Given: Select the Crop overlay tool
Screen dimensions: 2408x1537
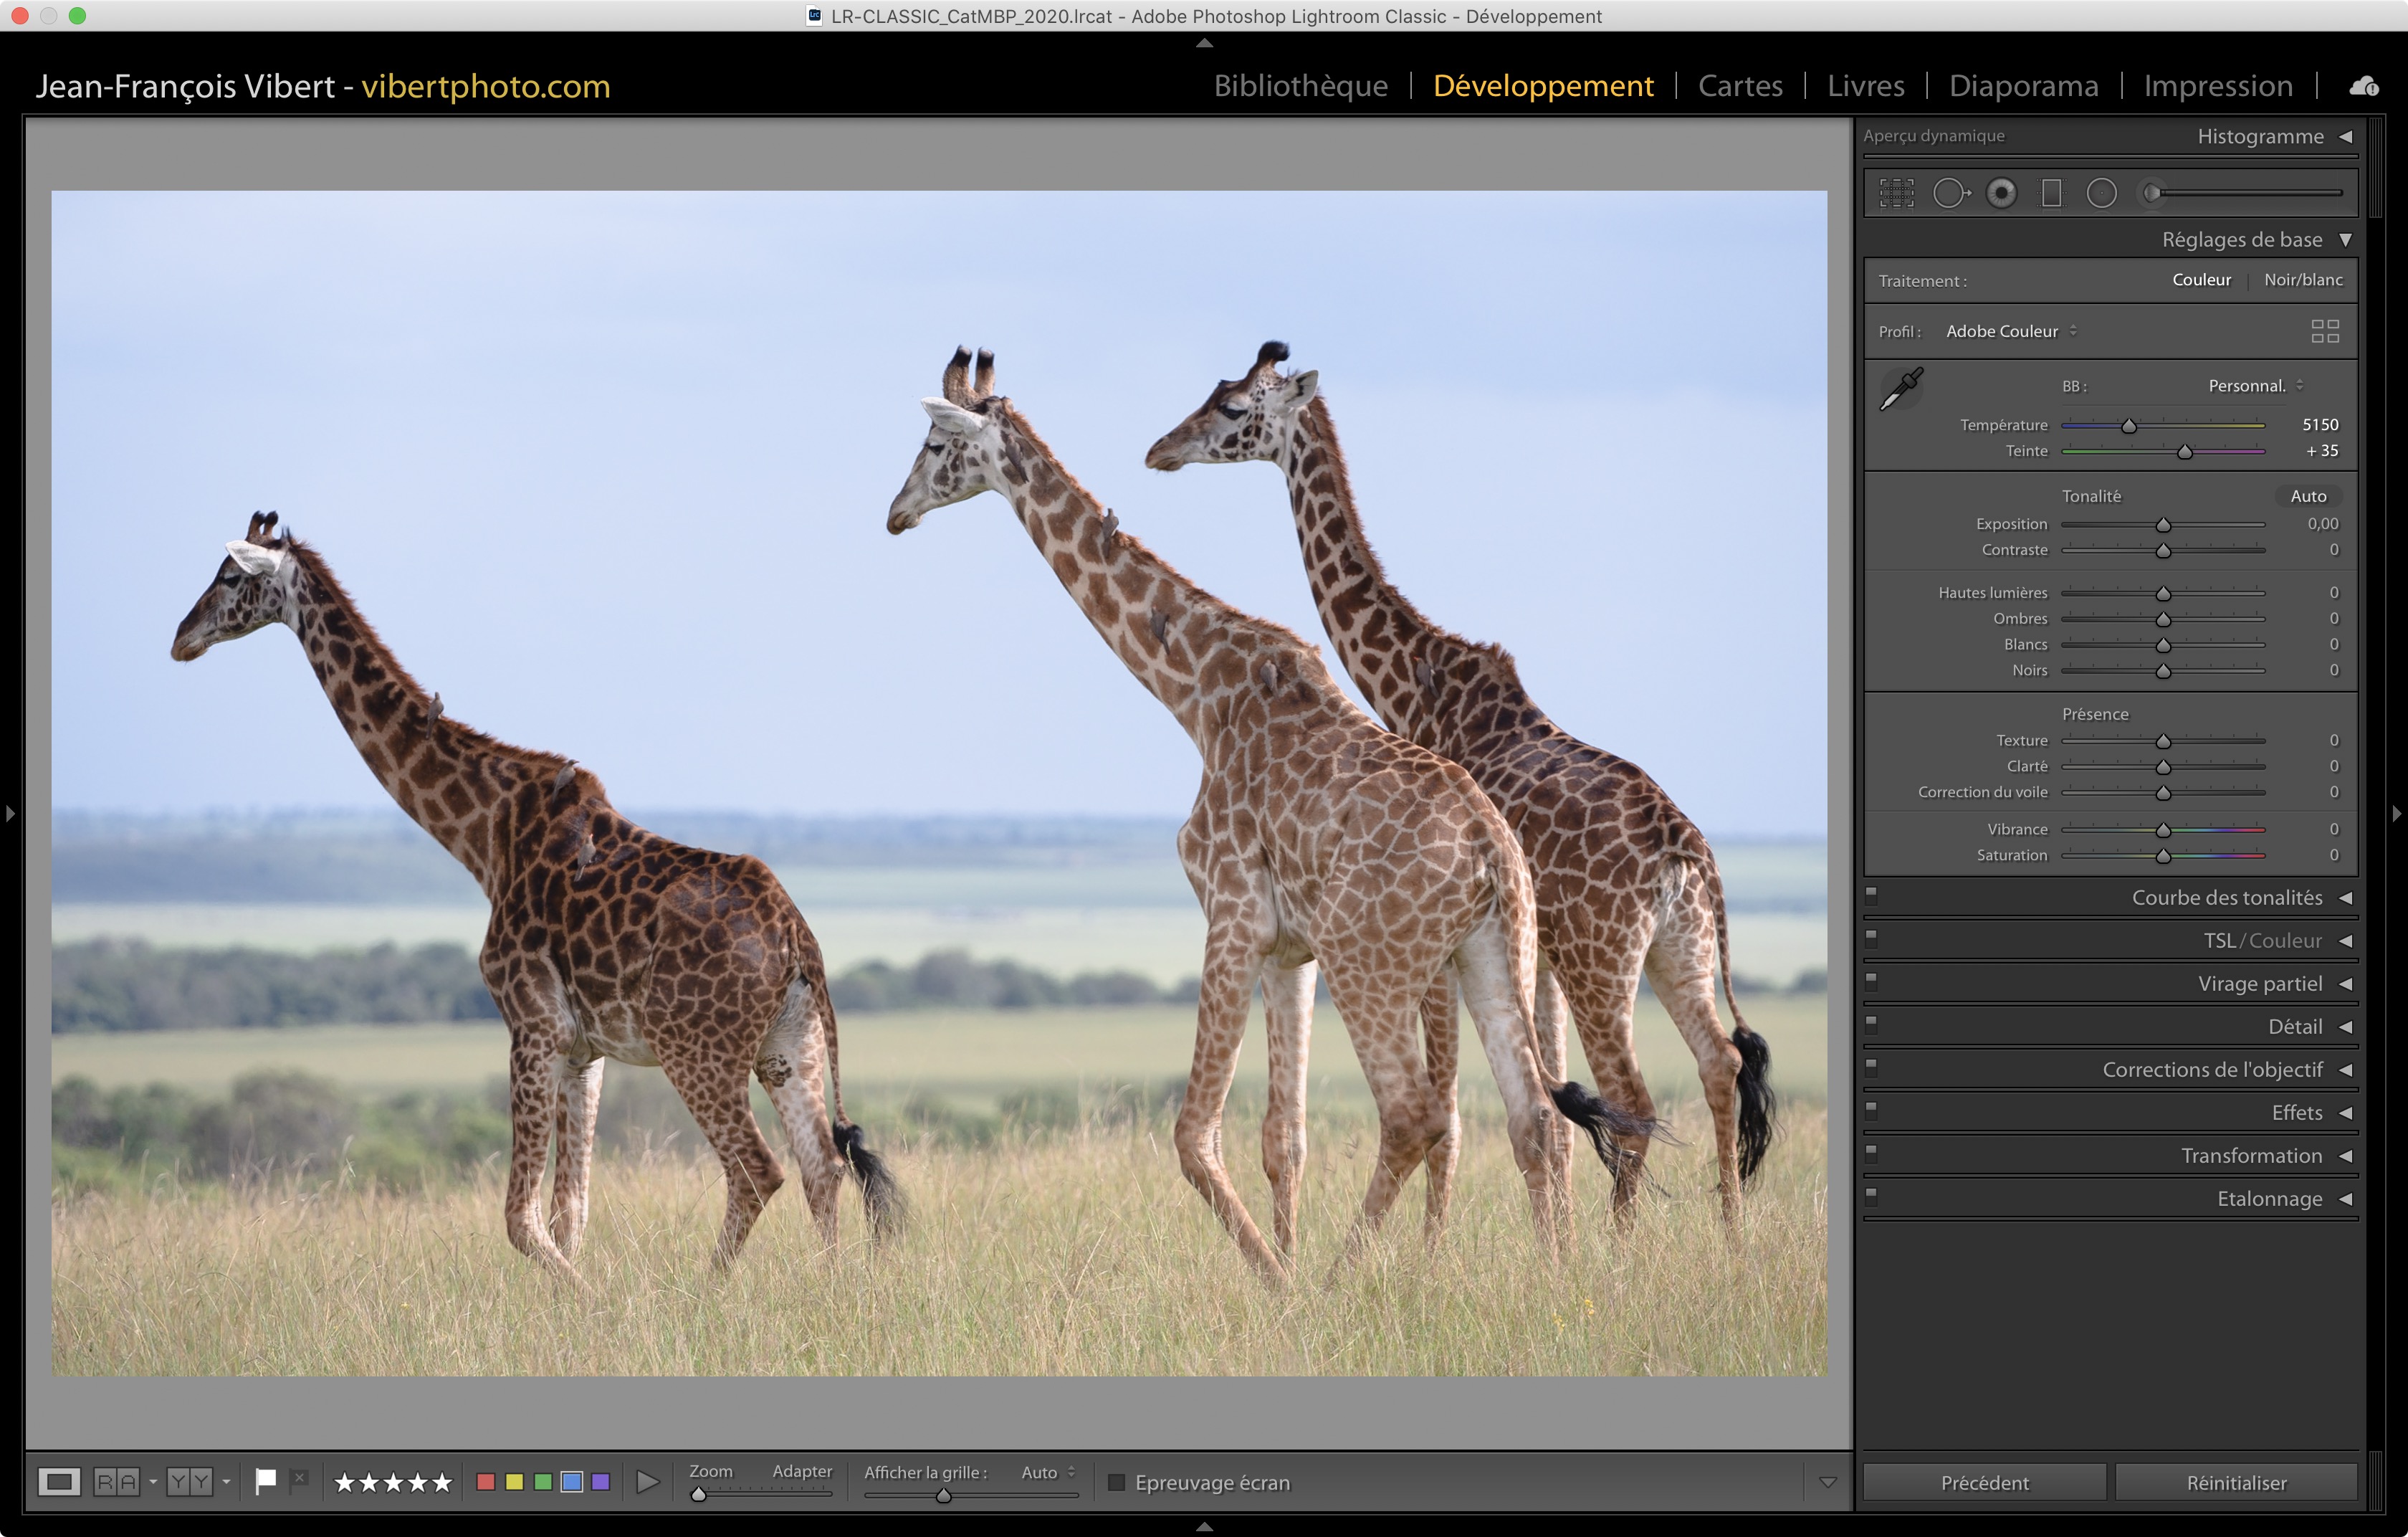Looking at the screenshot, I should tap(1896, 193).
